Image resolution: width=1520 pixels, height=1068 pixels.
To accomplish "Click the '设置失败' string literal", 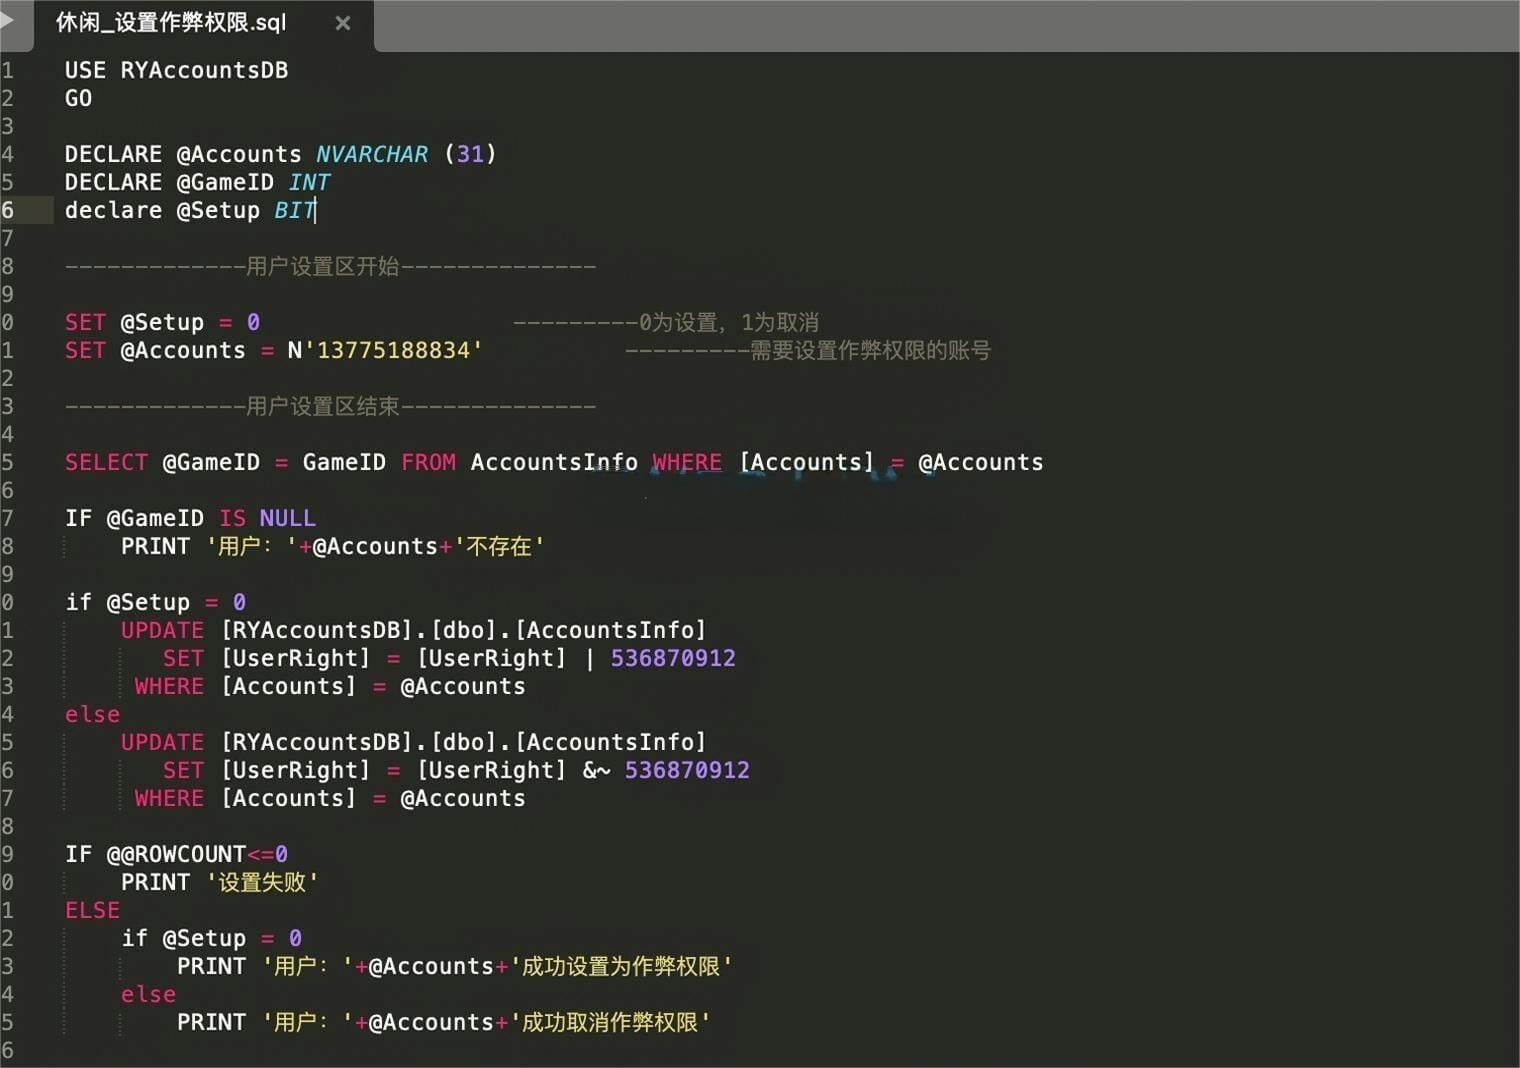I will click(x=262, y=882).
